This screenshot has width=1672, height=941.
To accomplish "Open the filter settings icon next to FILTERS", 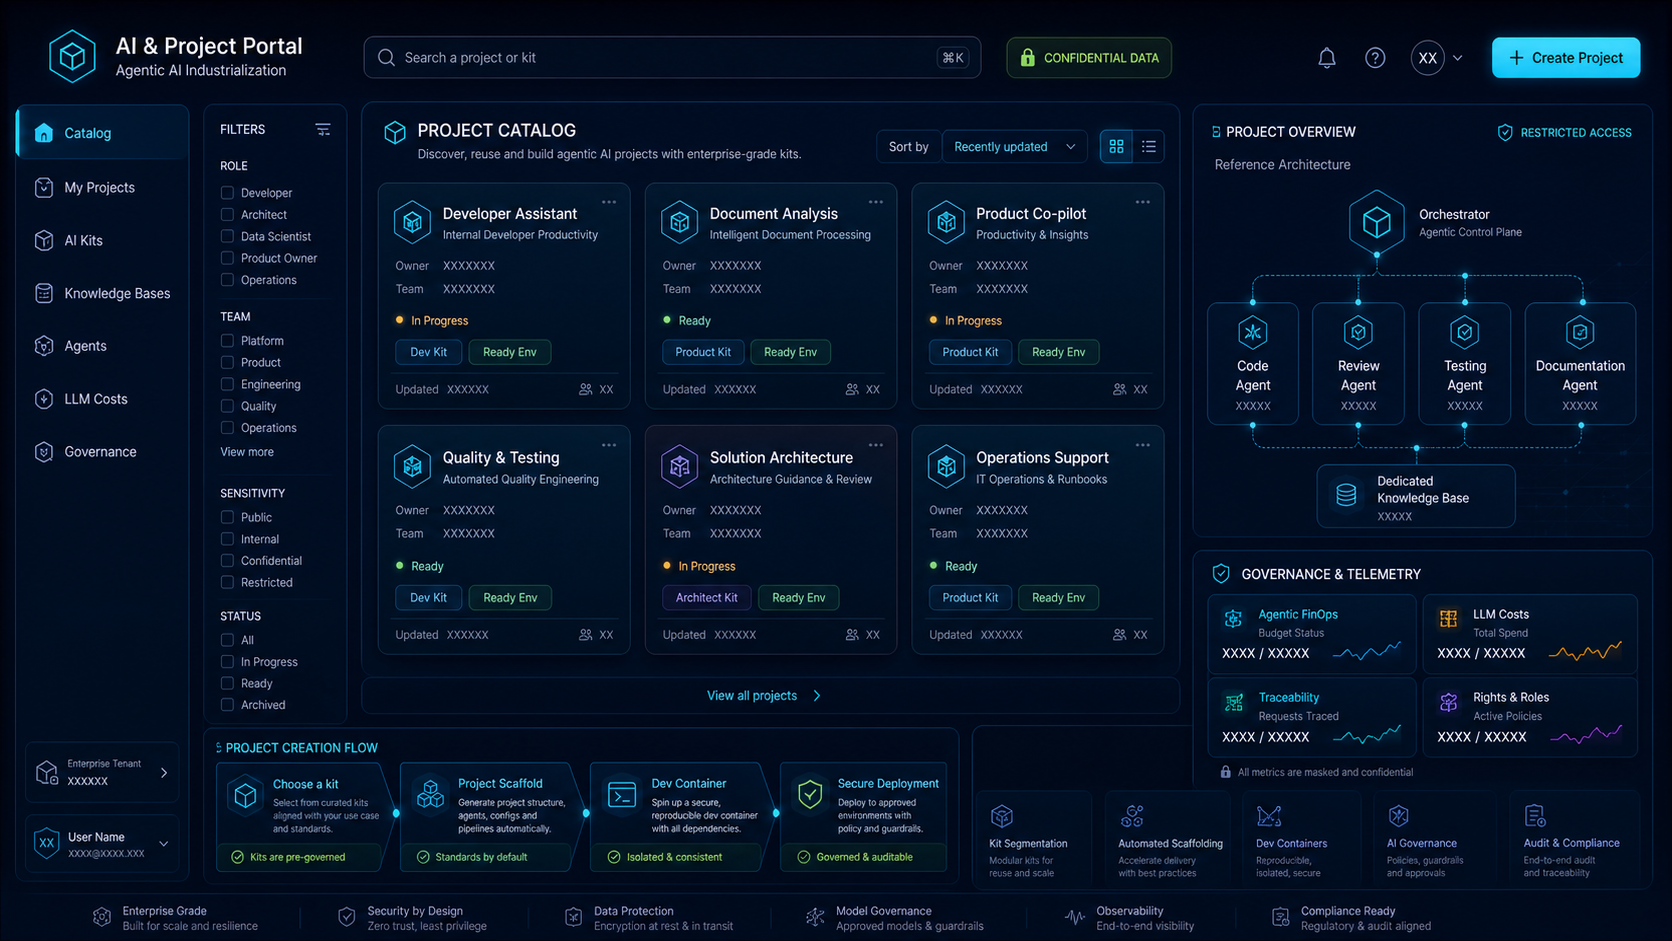I will (322, 130).
